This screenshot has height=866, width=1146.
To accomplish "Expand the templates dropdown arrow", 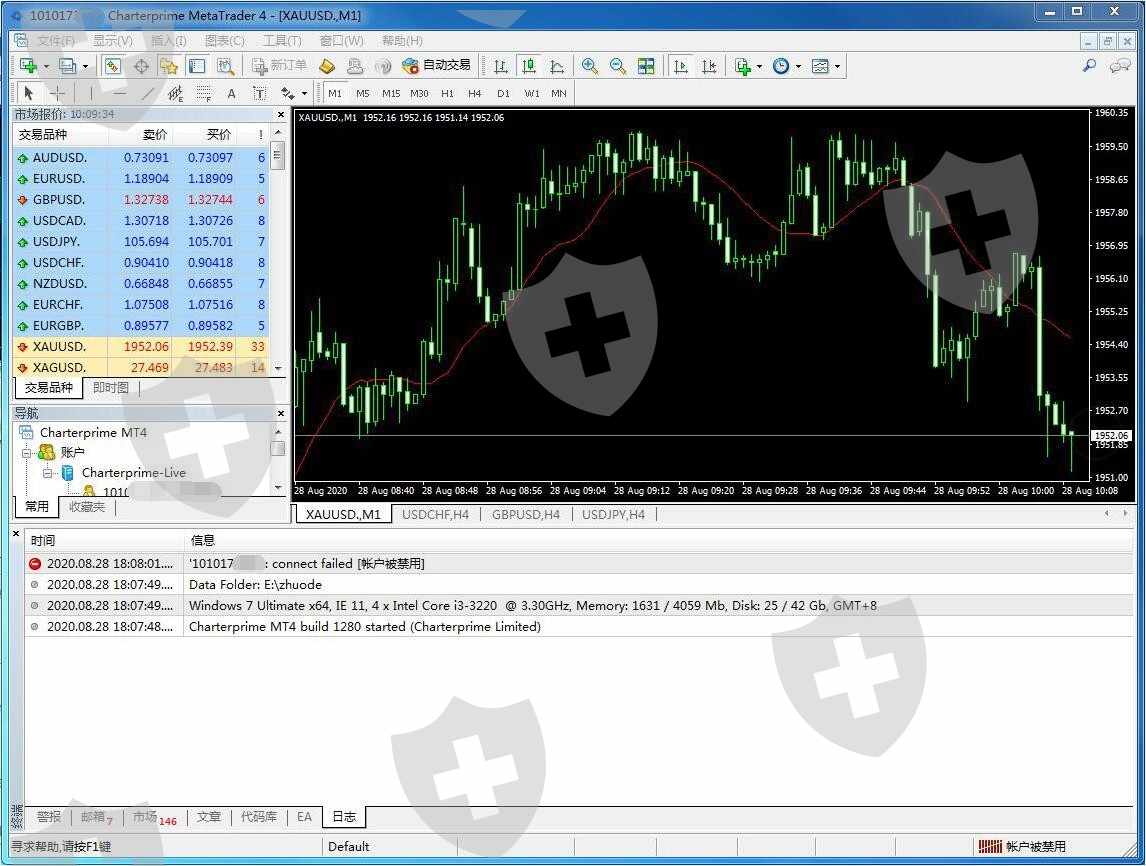I will pyautogui.click(x=838, y=67).
